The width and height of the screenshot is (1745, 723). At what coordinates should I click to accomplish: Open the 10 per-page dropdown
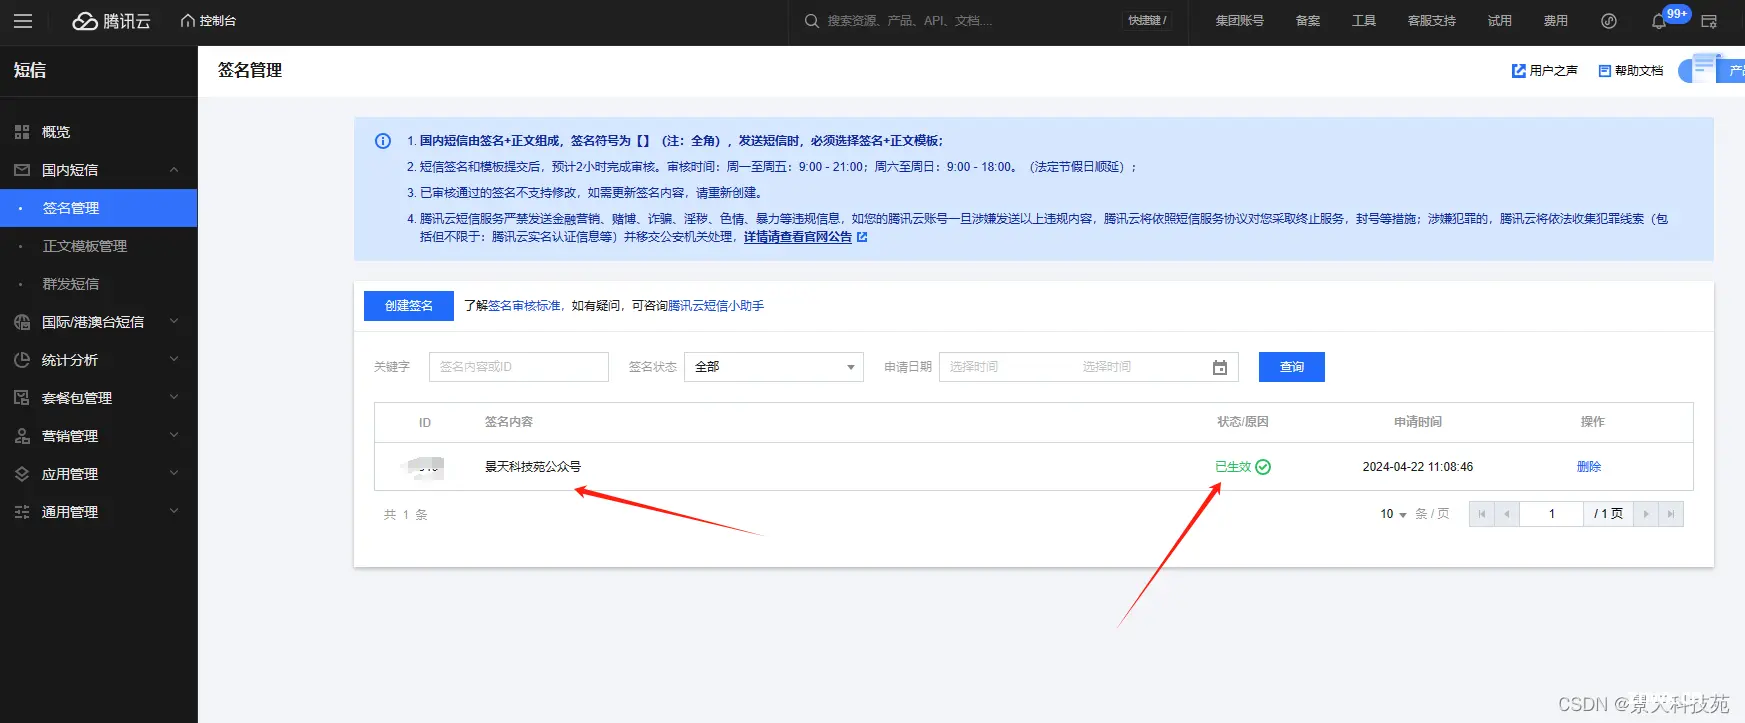tap(1394, 514)
